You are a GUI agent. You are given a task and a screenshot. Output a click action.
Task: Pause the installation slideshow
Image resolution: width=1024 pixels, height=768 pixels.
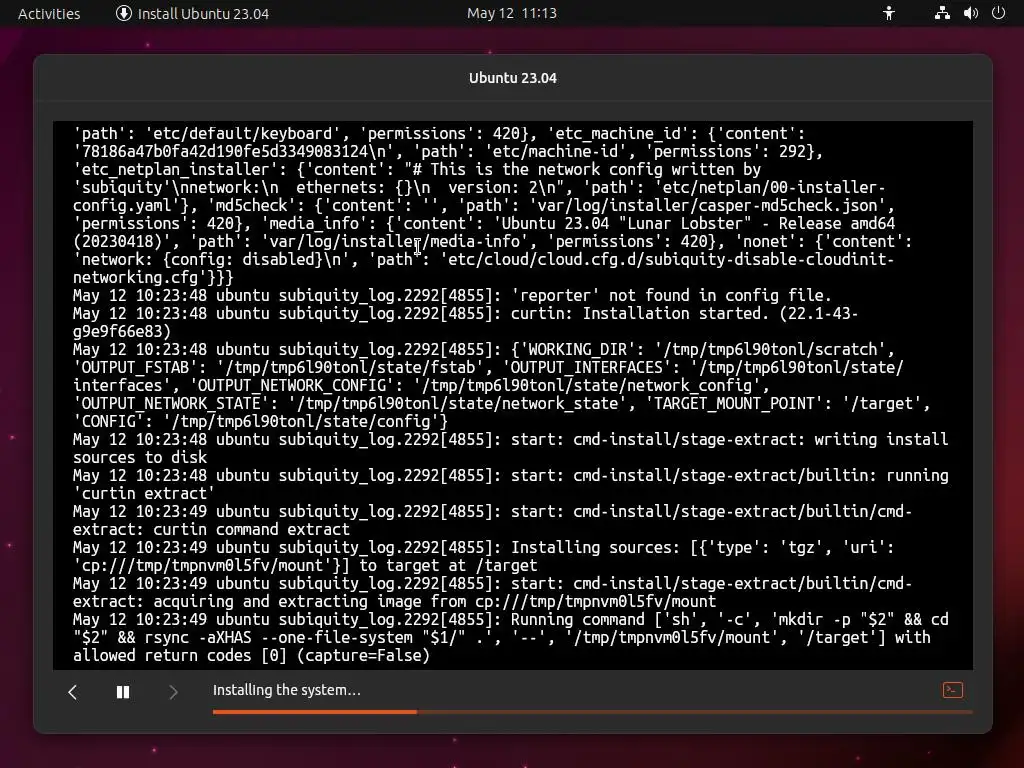(123, 692)
